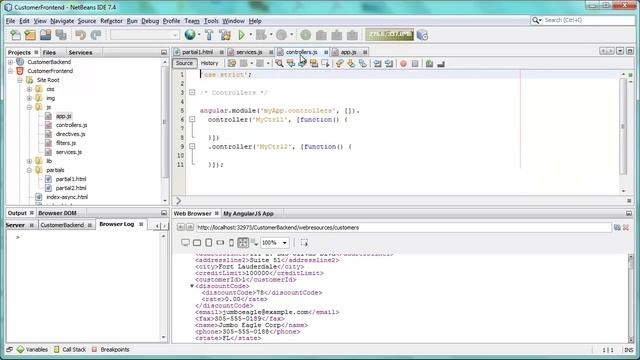This screenshot has height=360, width=640.
Task: Select the tablet landscape viewport icon
Action: coord(197,242)
